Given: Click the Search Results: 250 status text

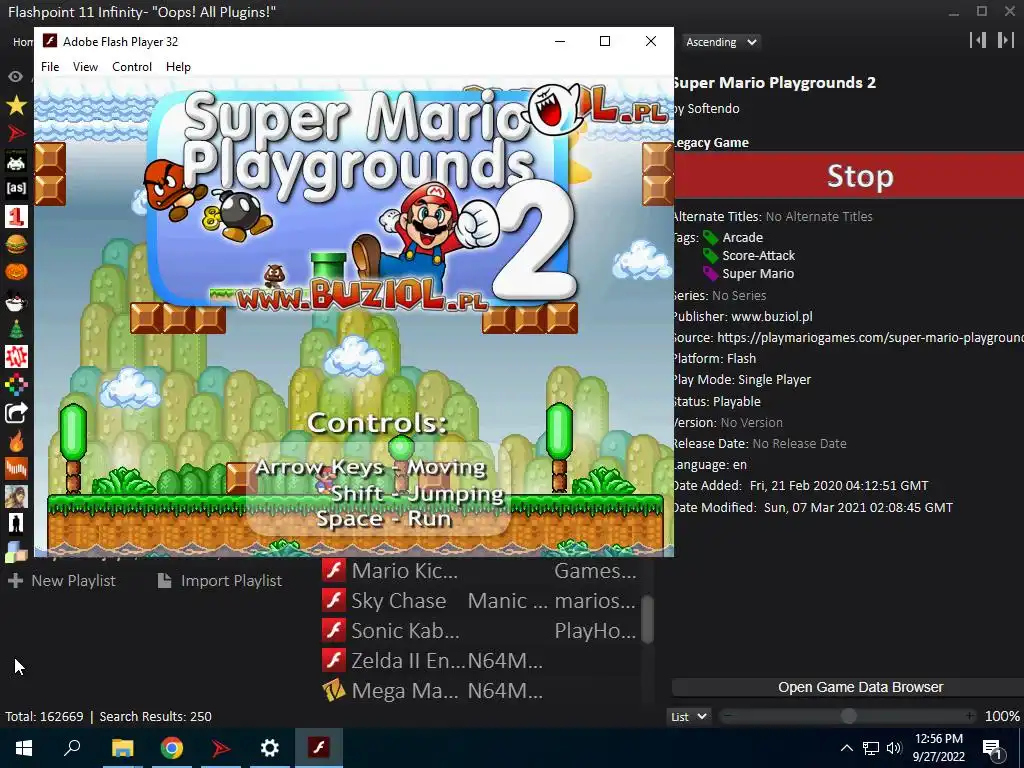Looking at the screenshot, I should click(x=155, y=716).
